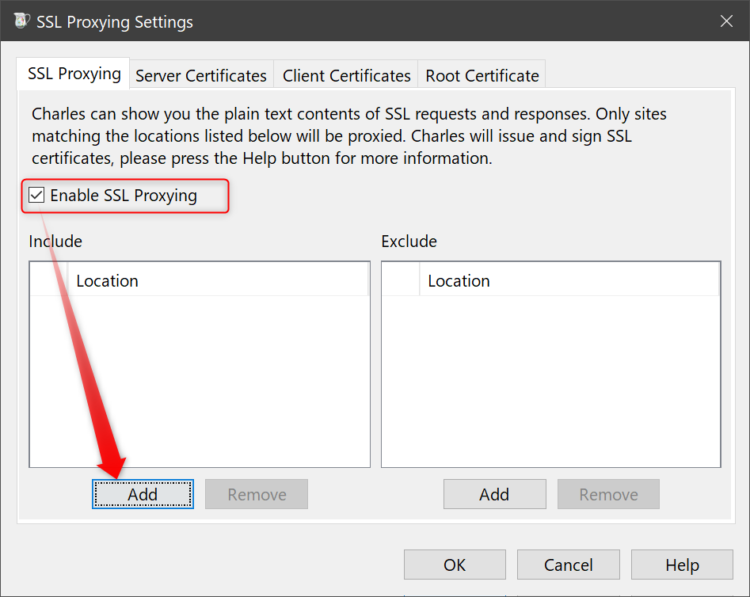This screenshot has height=597, width=750.
Task: Click the Exclude label text
Action: click(409, 241)
